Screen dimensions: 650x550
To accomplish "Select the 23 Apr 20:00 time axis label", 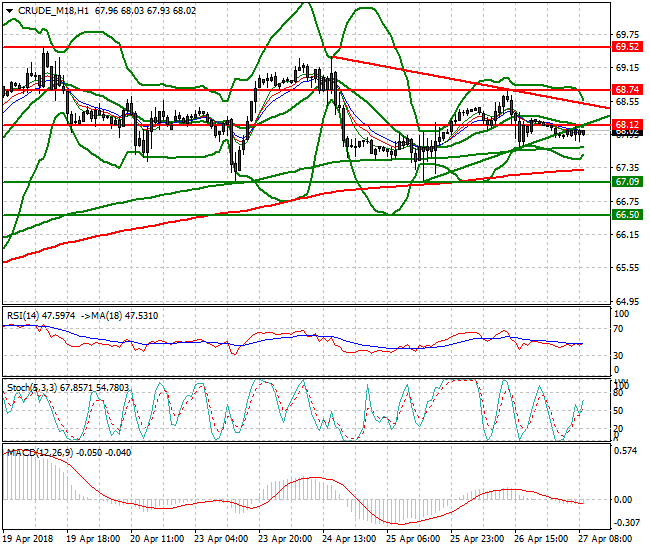I will pyautogui.click(x=285, y=539).
